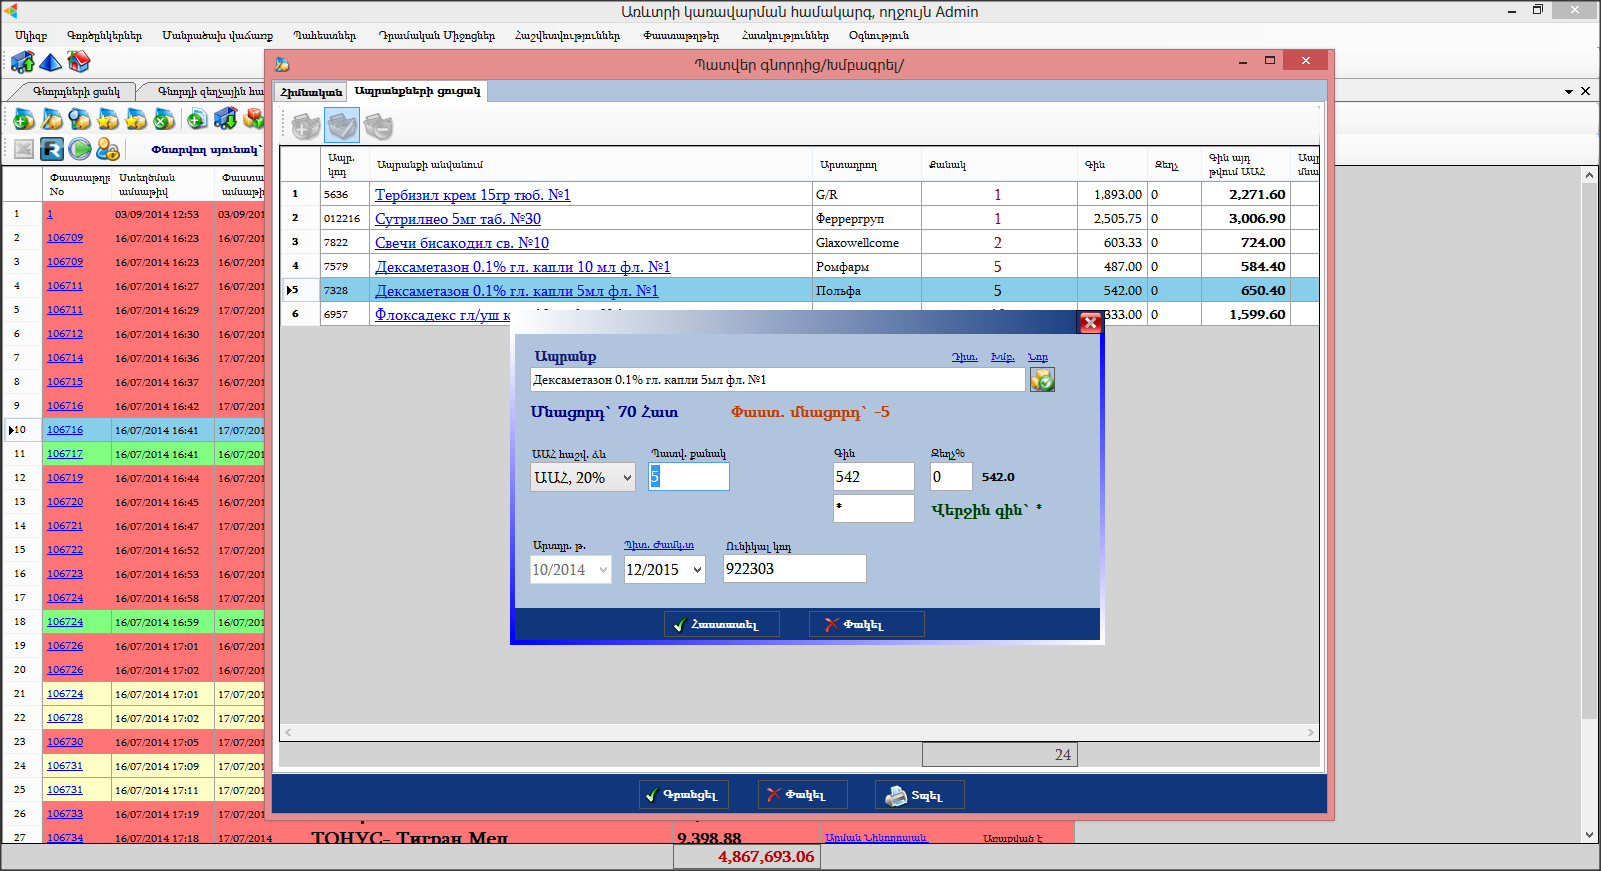
Task: Click the second box icon with a star
Action: pyautogui.click(x=135, y=120)
